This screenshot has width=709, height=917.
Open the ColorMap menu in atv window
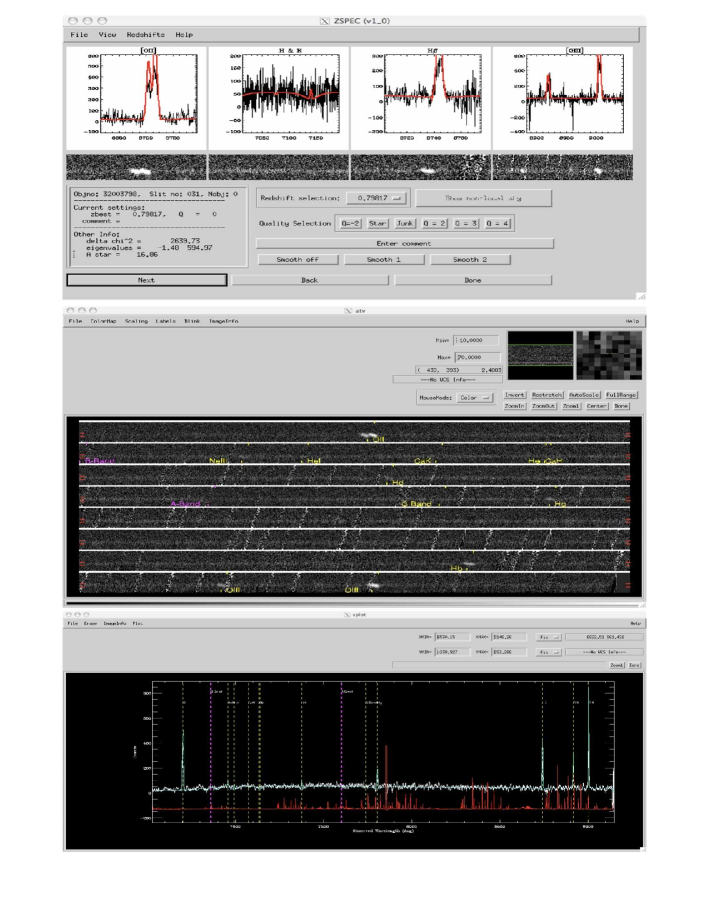pyautogui.click(x=103, y=321)
